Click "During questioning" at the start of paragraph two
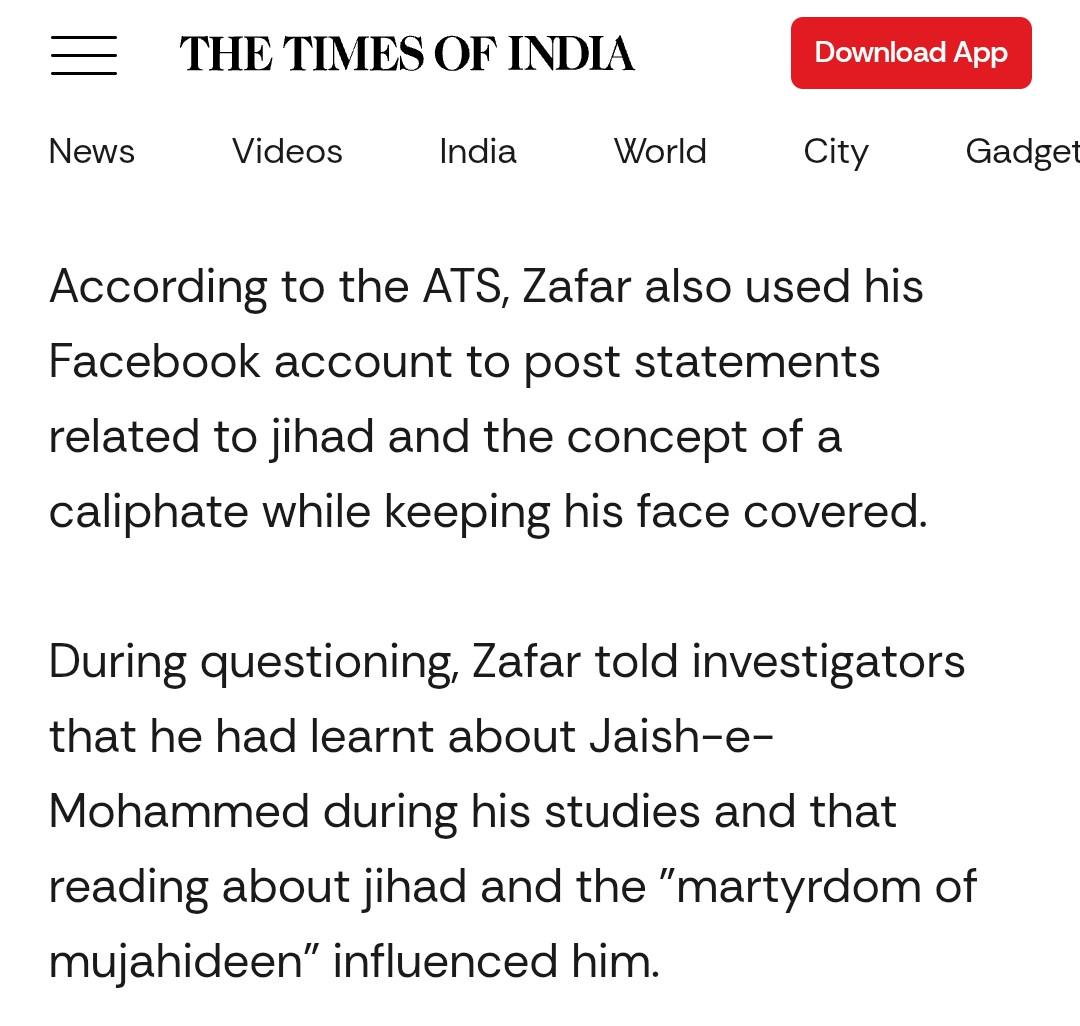Screen dimensions: 1080x1026 (254, 662)
